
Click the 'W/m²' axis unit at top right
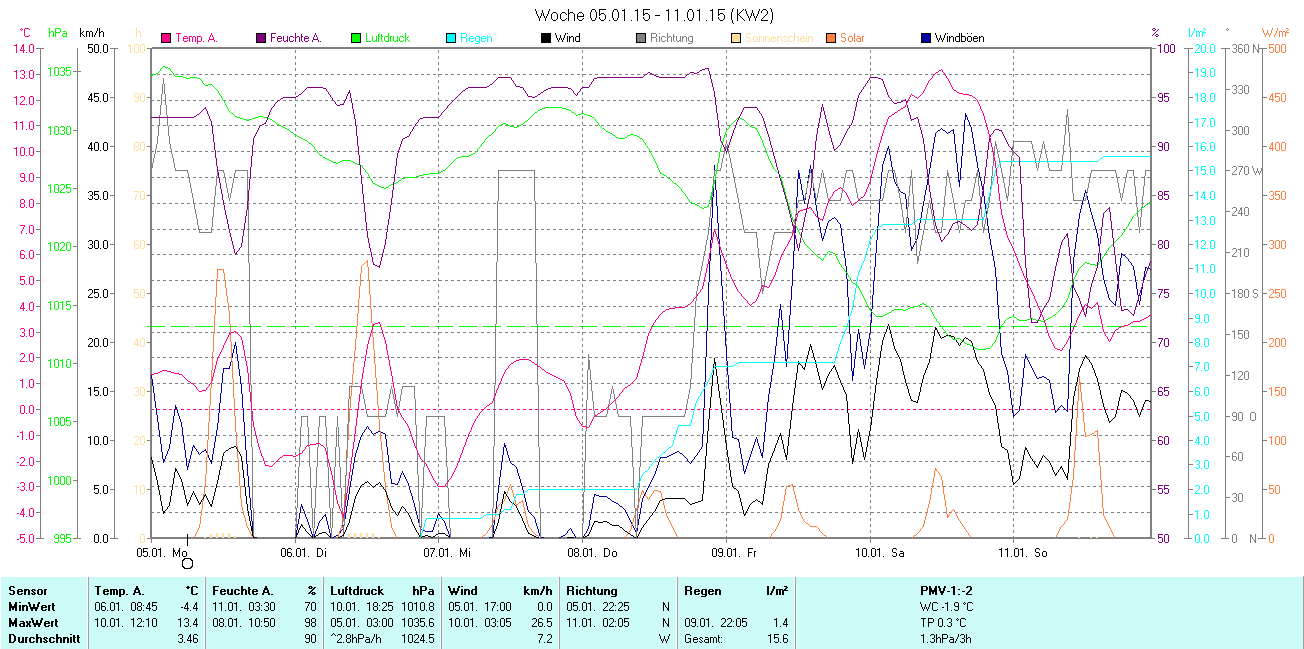pyautogui.click(x=1275, y=33)
